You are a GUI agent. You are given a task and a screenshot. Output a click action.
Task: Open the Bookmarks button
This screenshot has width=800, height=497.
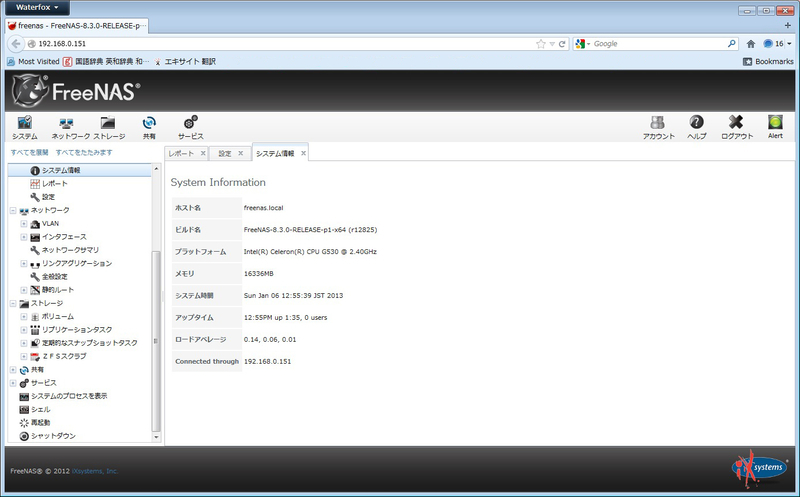(768, 61)
